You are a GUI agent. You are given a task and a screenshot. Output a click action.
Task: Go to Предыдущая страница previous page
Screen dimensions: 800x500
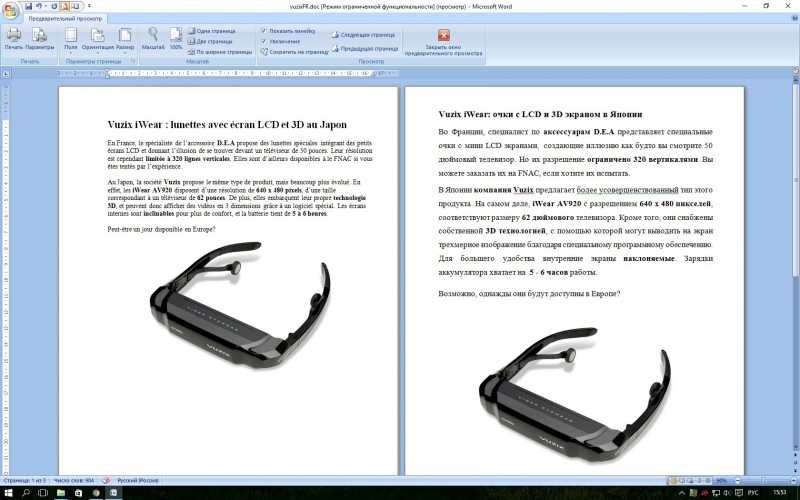(x=365, y=49)
